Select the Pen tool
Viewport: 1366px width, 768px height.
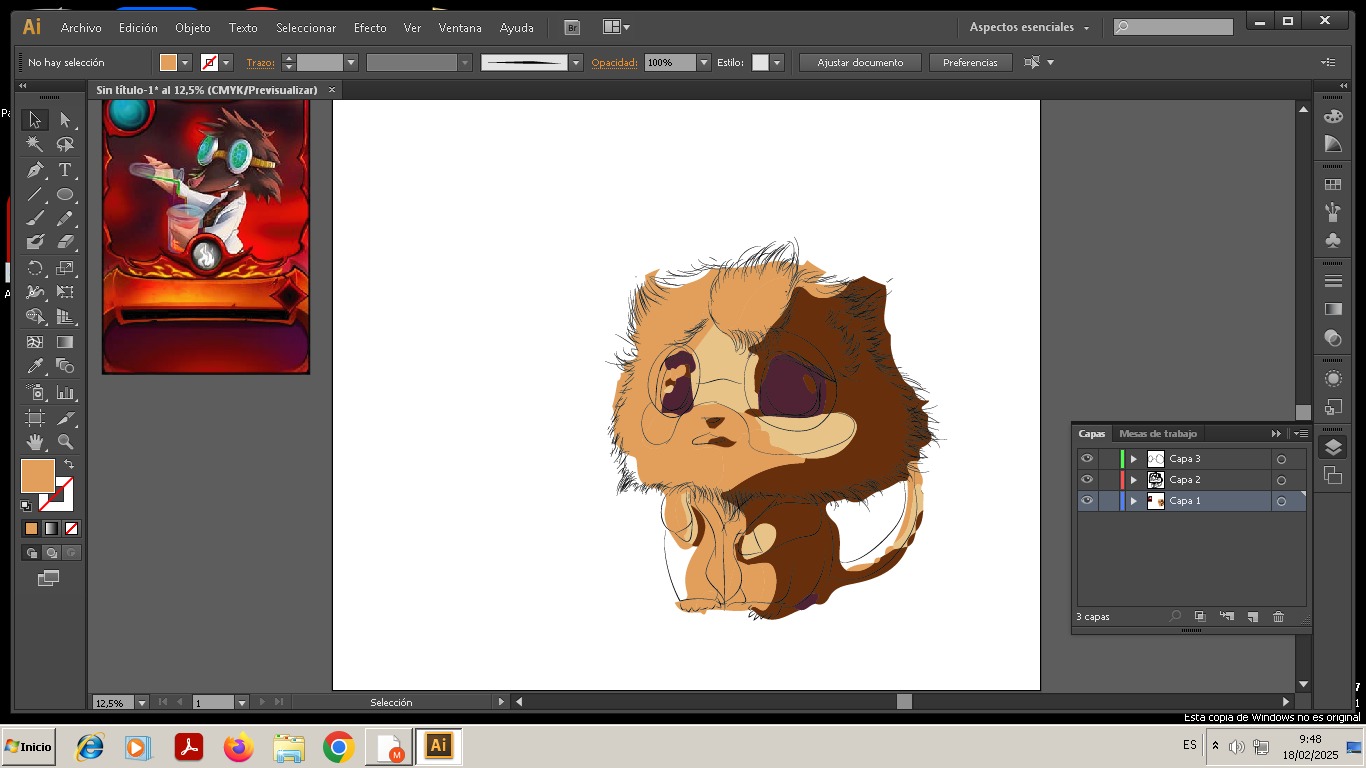pyautogui.click(x=35, y=170)
